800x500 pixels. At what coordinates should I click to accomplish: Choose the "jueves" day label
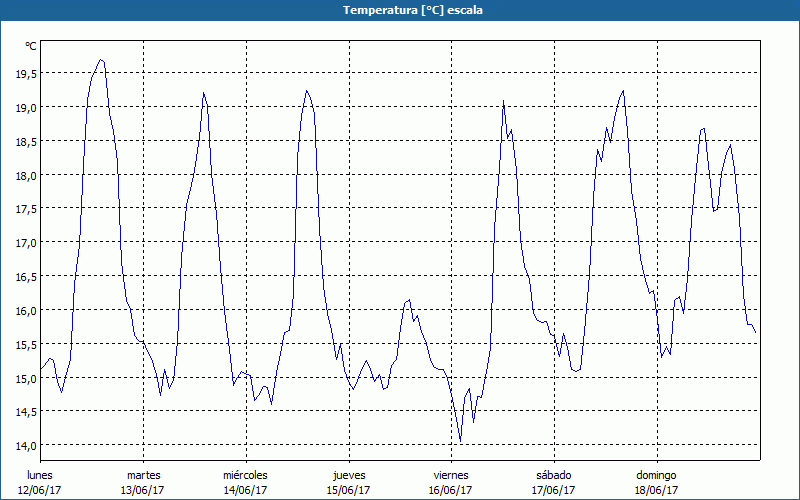(x=348, y=475)
